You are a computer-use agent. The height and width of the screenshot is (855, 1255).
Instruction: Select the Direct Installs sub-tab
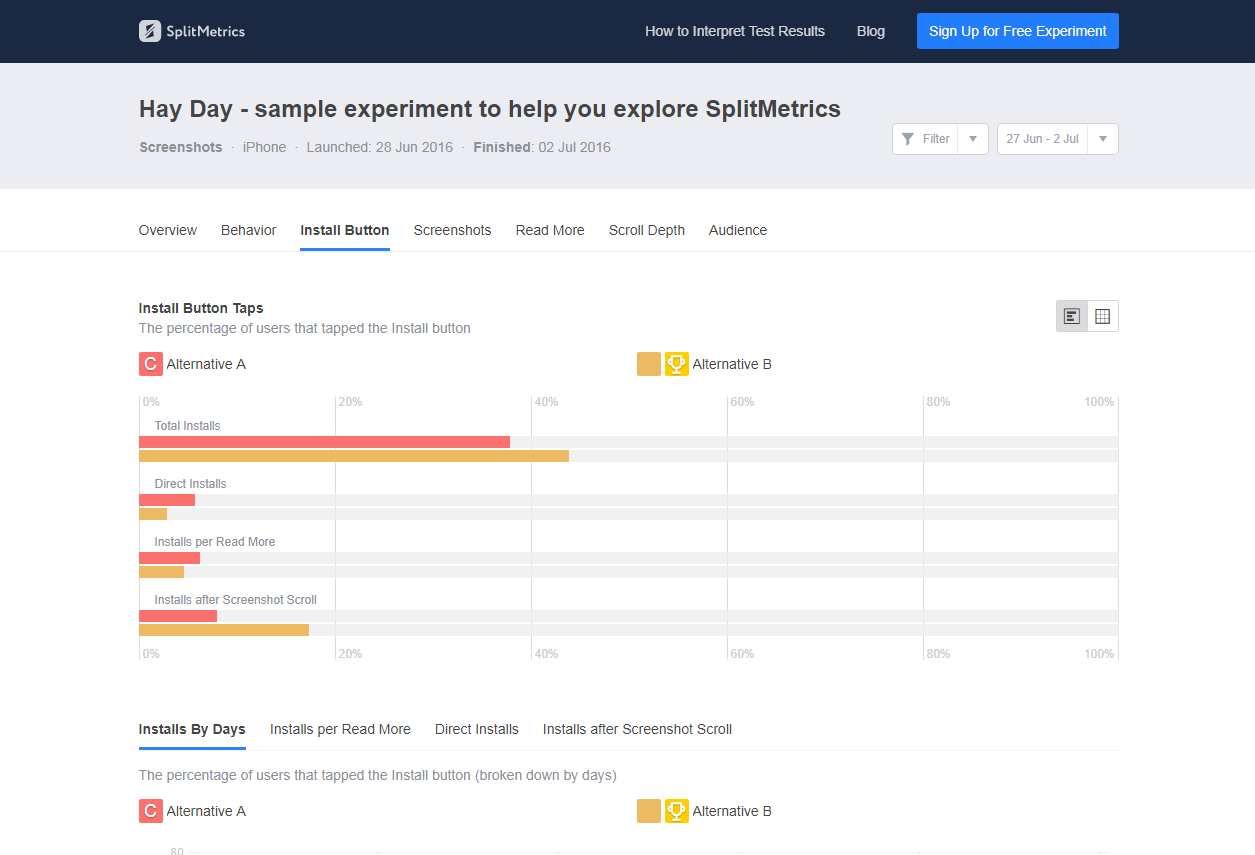click(x=477, y=729)
